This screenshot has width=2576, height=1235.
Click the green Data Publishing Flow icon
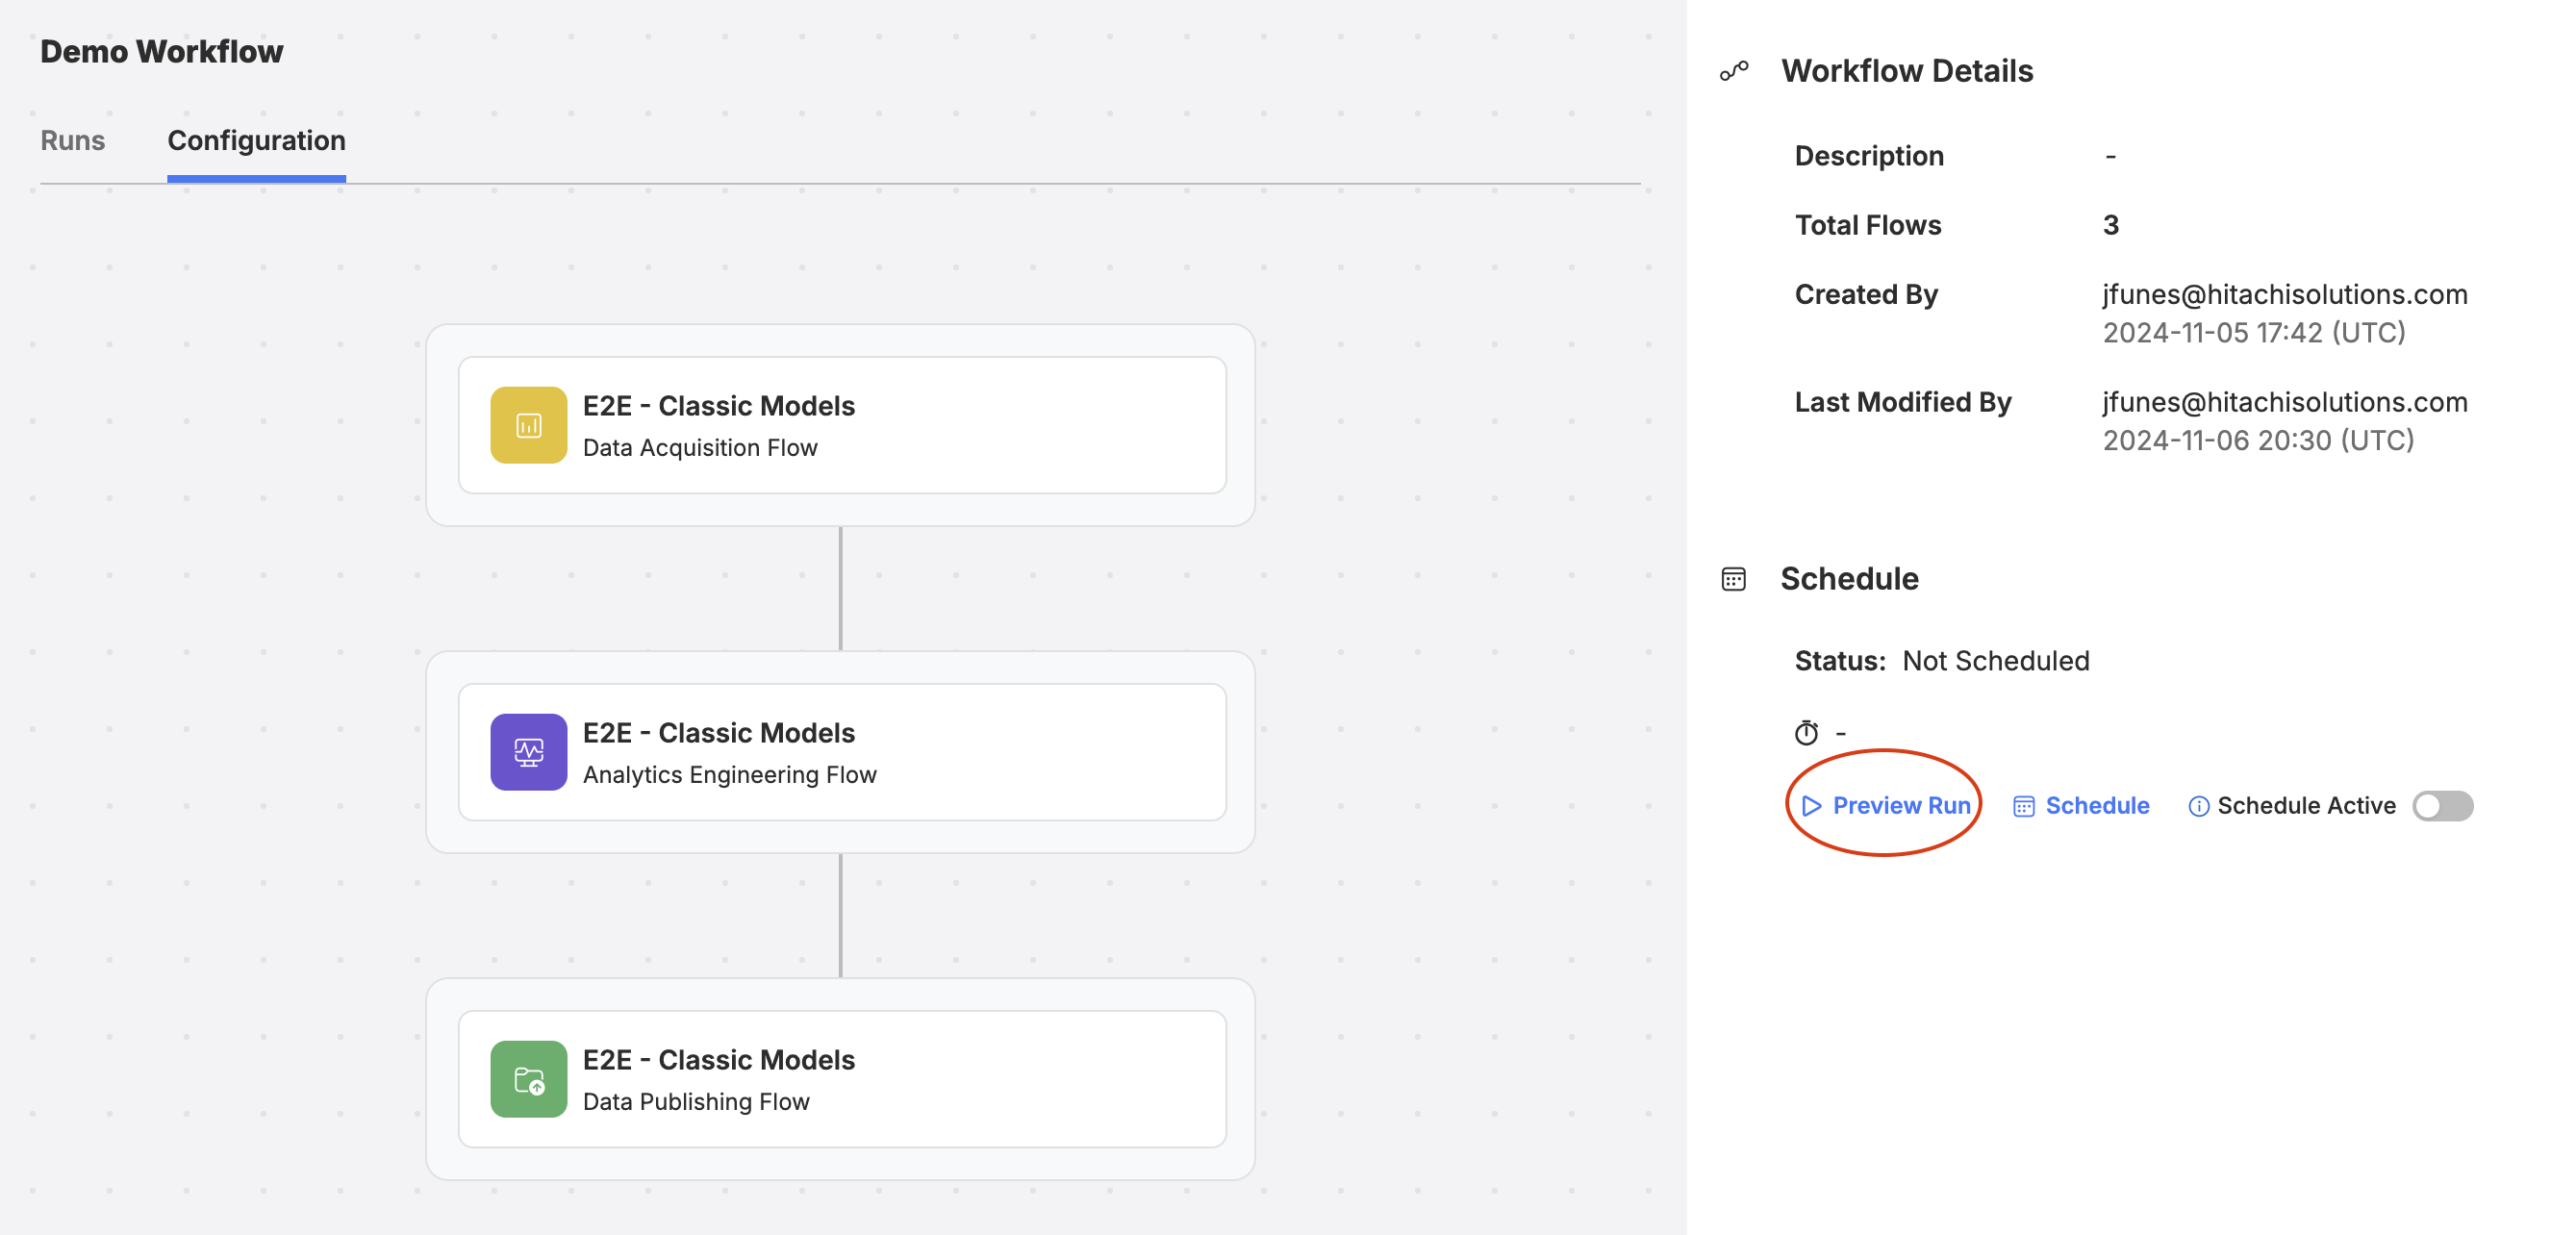[528, 1079]
